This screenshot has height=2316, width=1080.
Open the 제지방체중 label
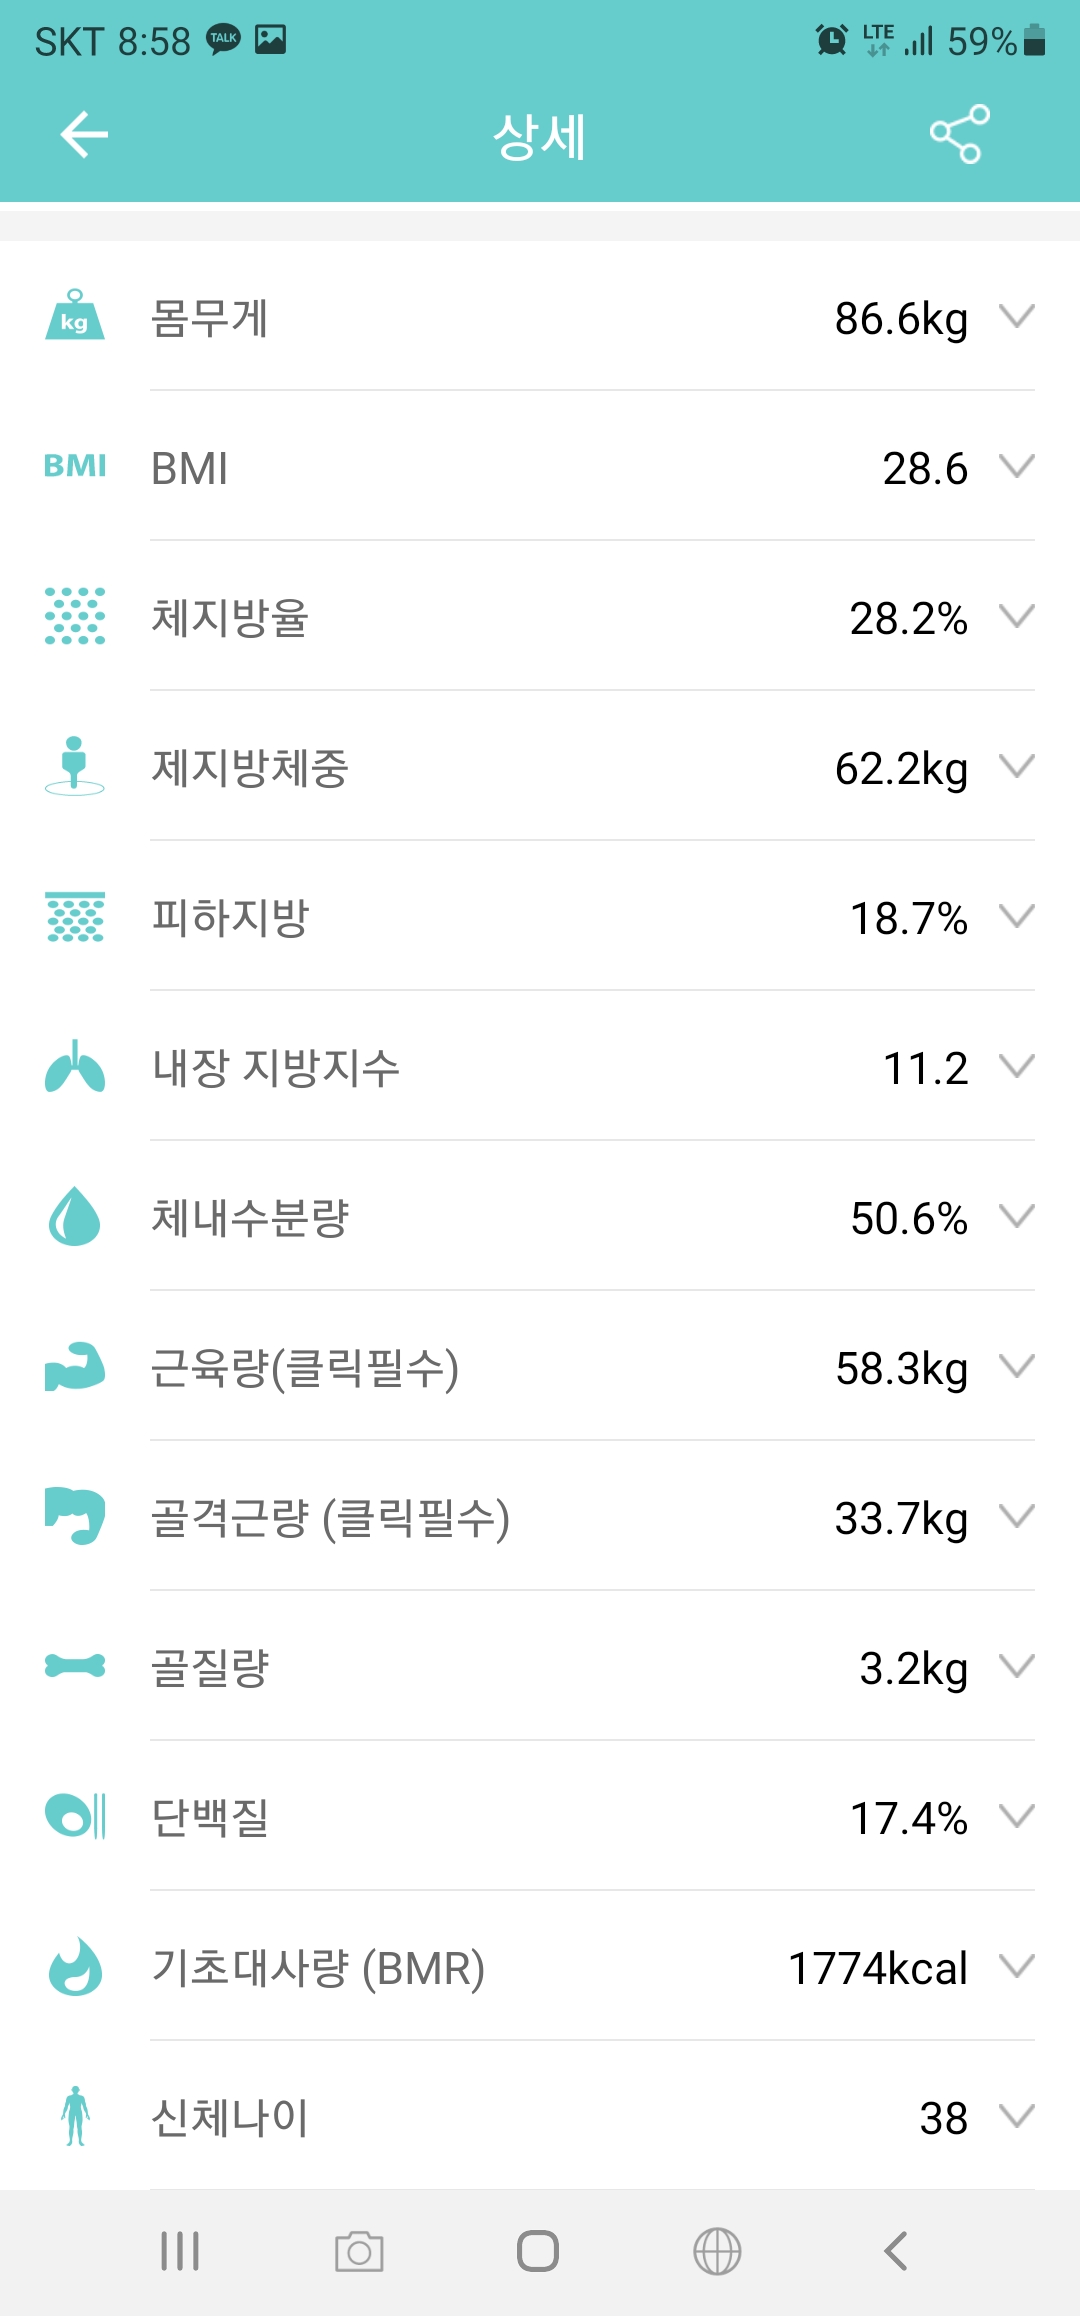pyautogui.click(x=249, y=768)
